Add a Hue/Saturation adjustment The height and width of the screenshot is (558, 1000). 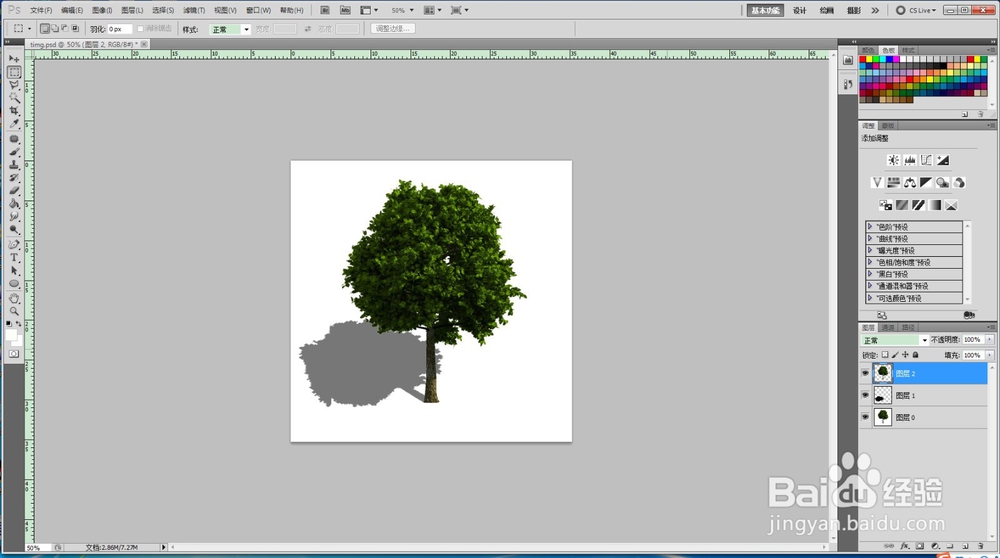tap(893, 183)
